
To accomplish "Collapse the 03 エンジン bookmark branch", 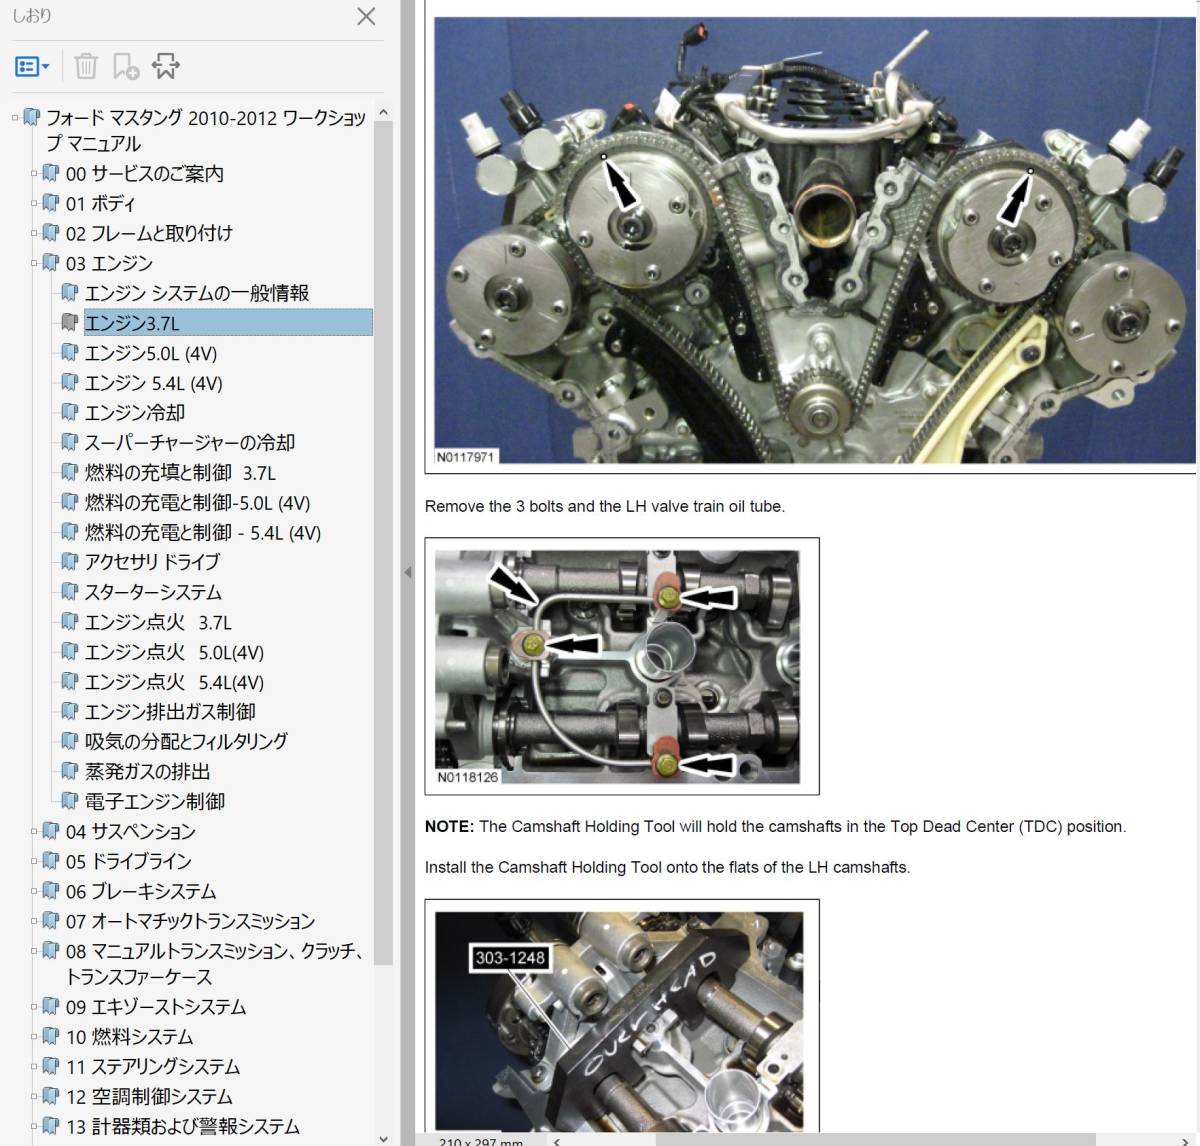I will coord(34,263).
